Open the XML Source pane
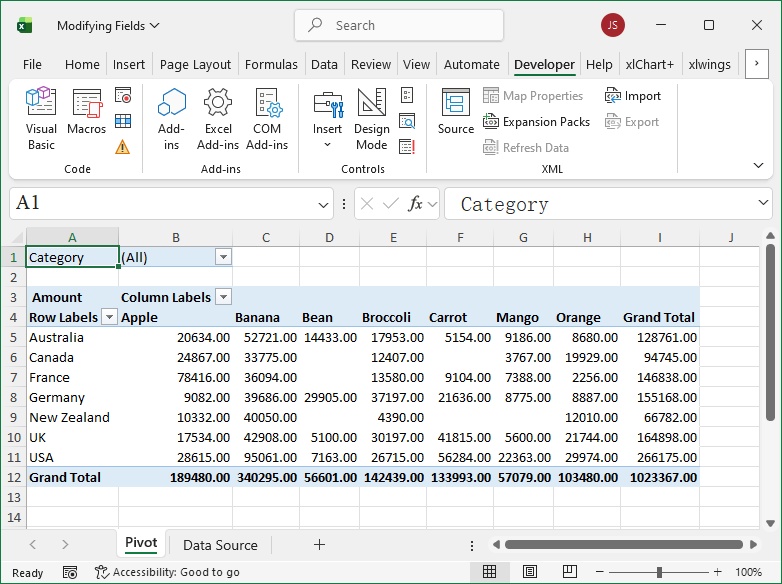Image resolution: width=782 pixels, height=584 pixels. (x=455, y=111)
